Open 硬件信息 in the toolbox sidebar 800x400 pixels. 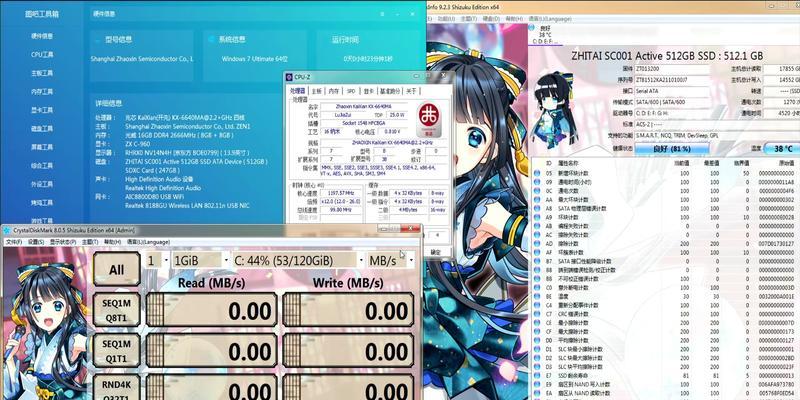42,36
